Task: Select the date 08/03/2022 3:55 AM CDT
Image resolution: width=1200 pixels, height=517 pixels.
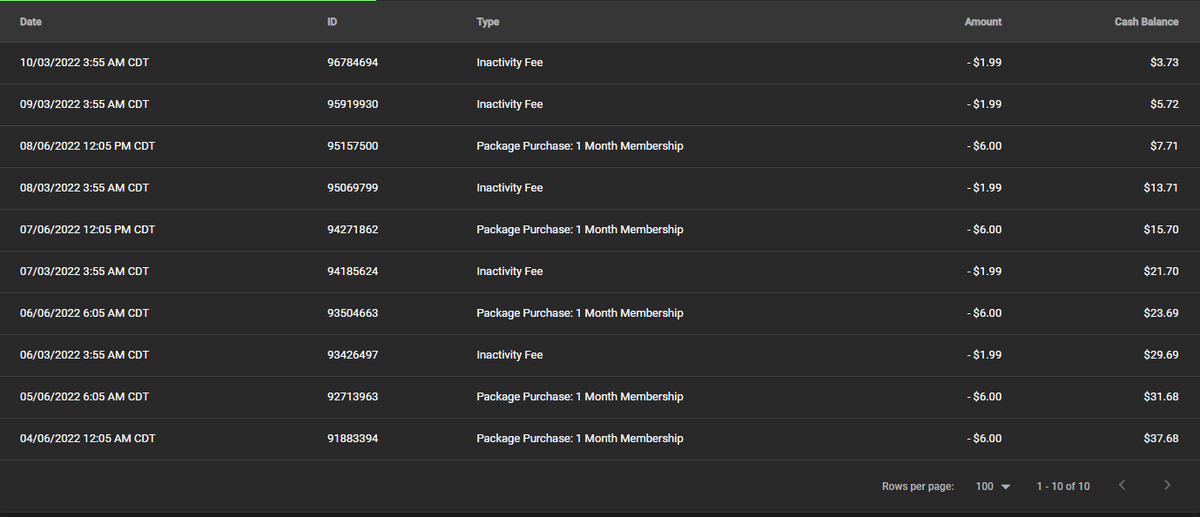Action: pyautogui.click(x=84, y=188)
